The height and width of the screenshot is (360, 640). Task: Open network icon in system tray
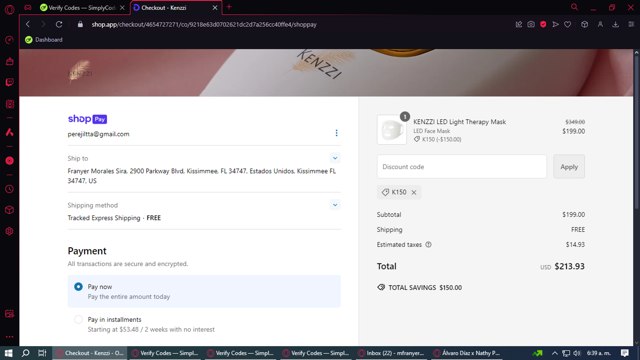(566, 353)
